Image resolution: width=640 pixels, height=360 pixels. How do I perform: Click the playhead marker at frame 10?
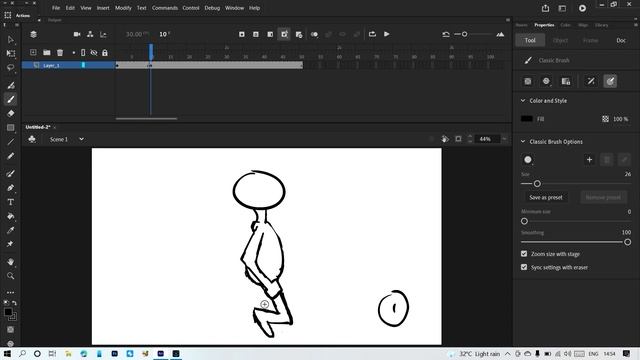(x=151, y=52)
